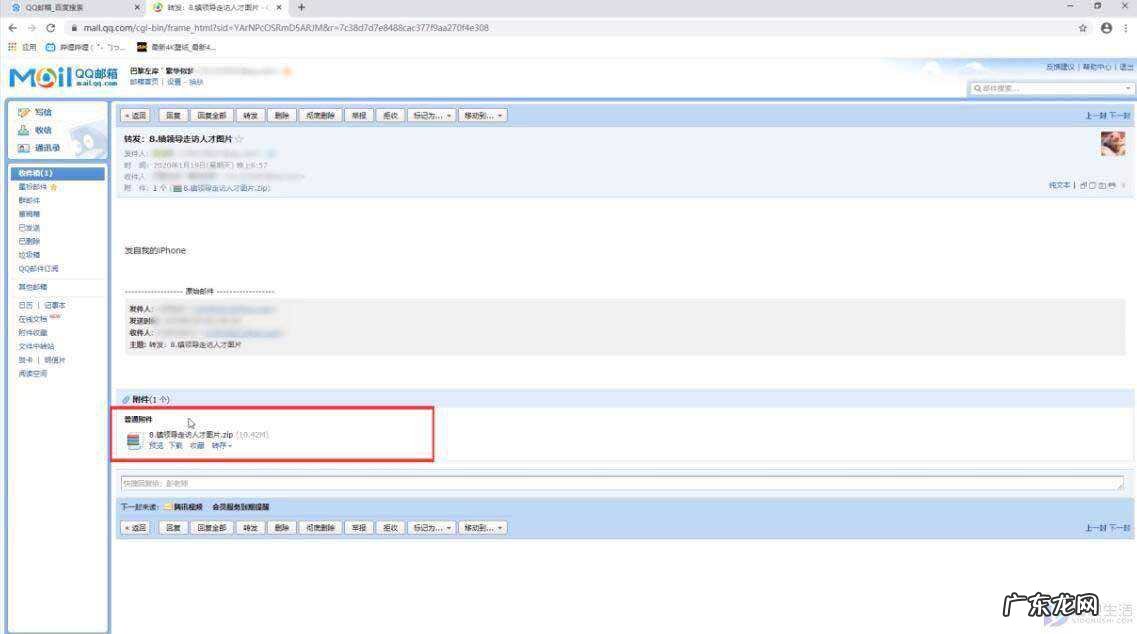Image resolution: width=1137 pixels, height=634 pixels.
Task: Open the deleted 已删除 folder
Action: tap(29, 242)
